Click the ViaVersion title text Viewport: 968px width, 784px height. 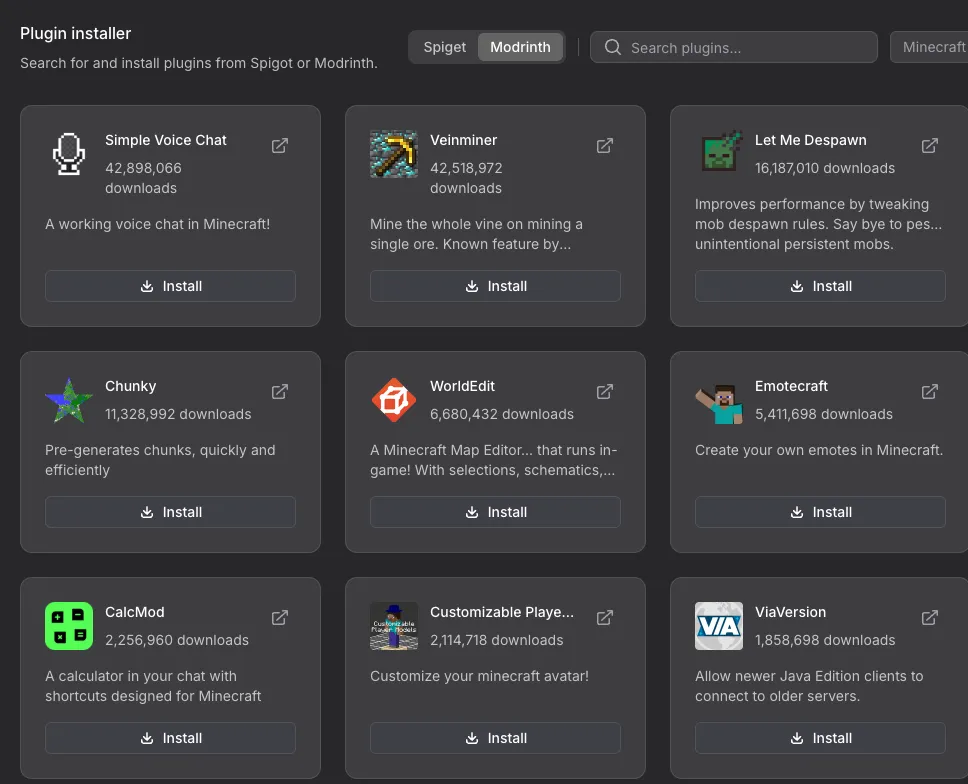click(x=790, y=612)
